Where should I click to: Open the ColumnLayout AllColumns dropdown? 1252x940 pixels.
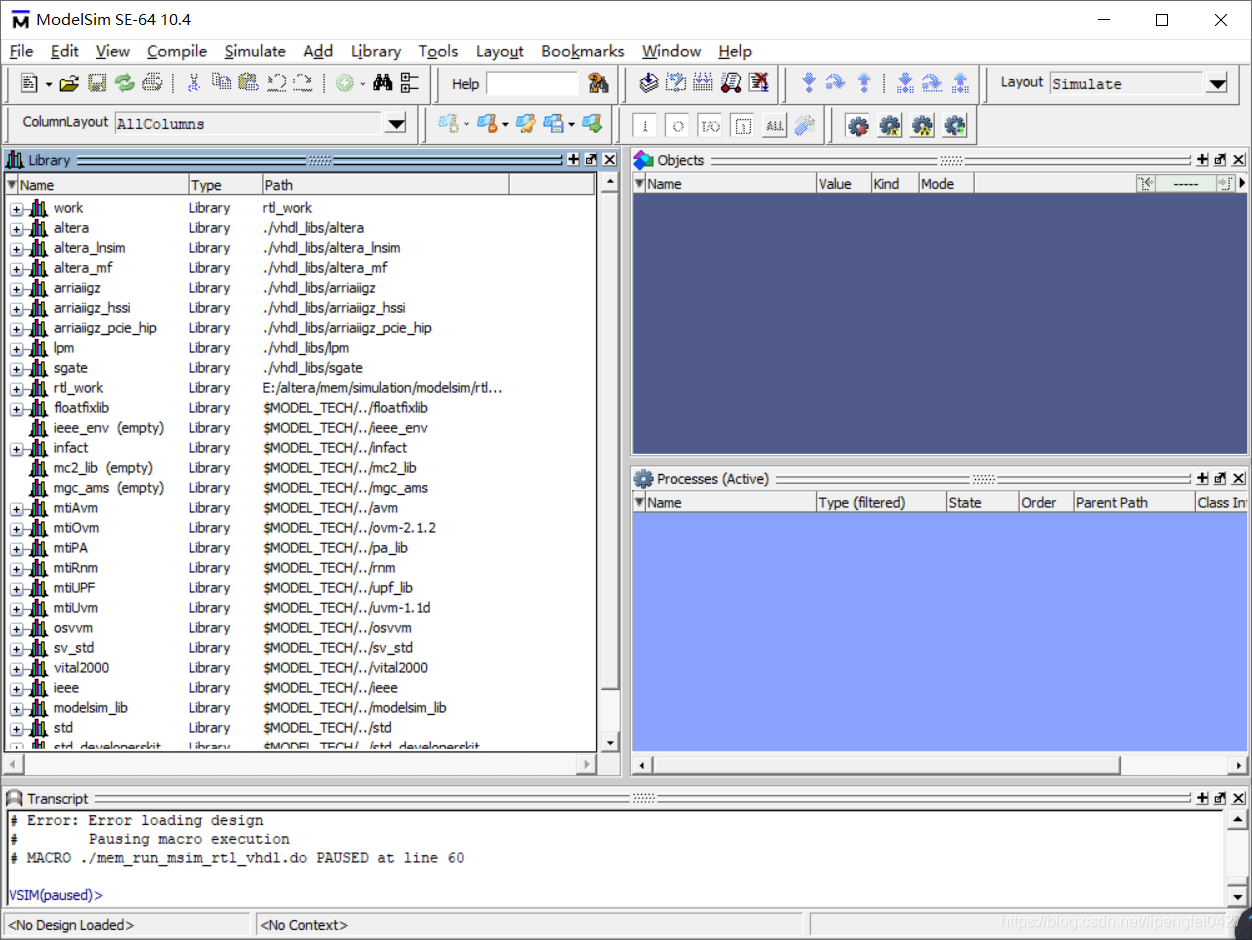pyautogui.click(x=396, y=124)
